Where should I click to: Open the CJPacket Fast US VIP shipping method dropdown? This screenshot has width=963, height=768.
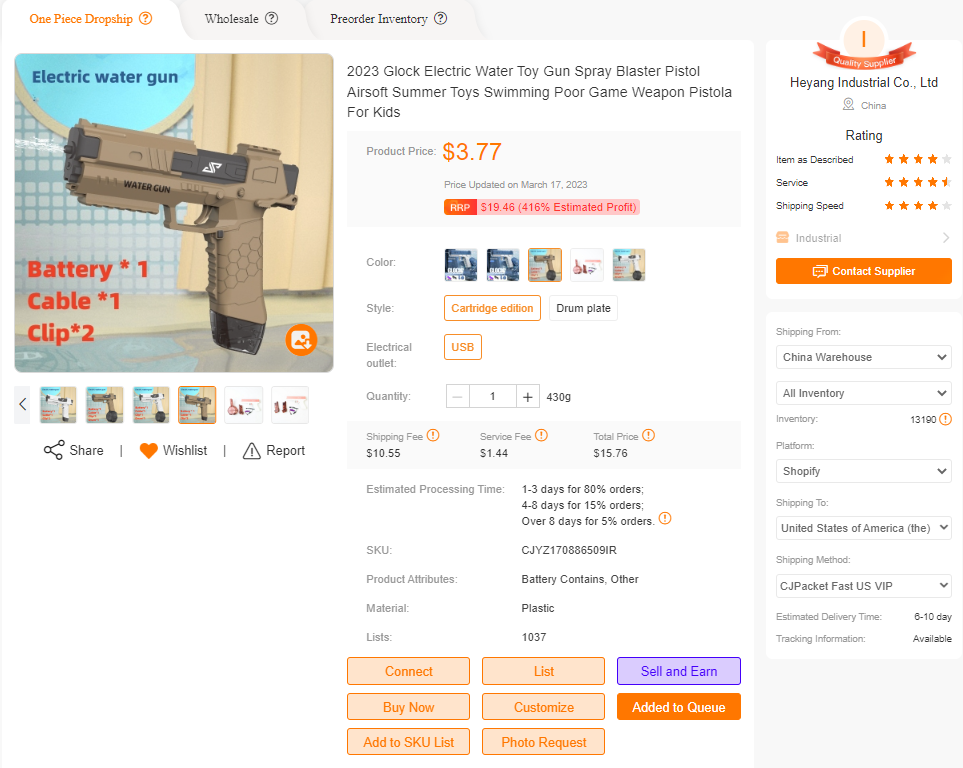click(864, 586)
